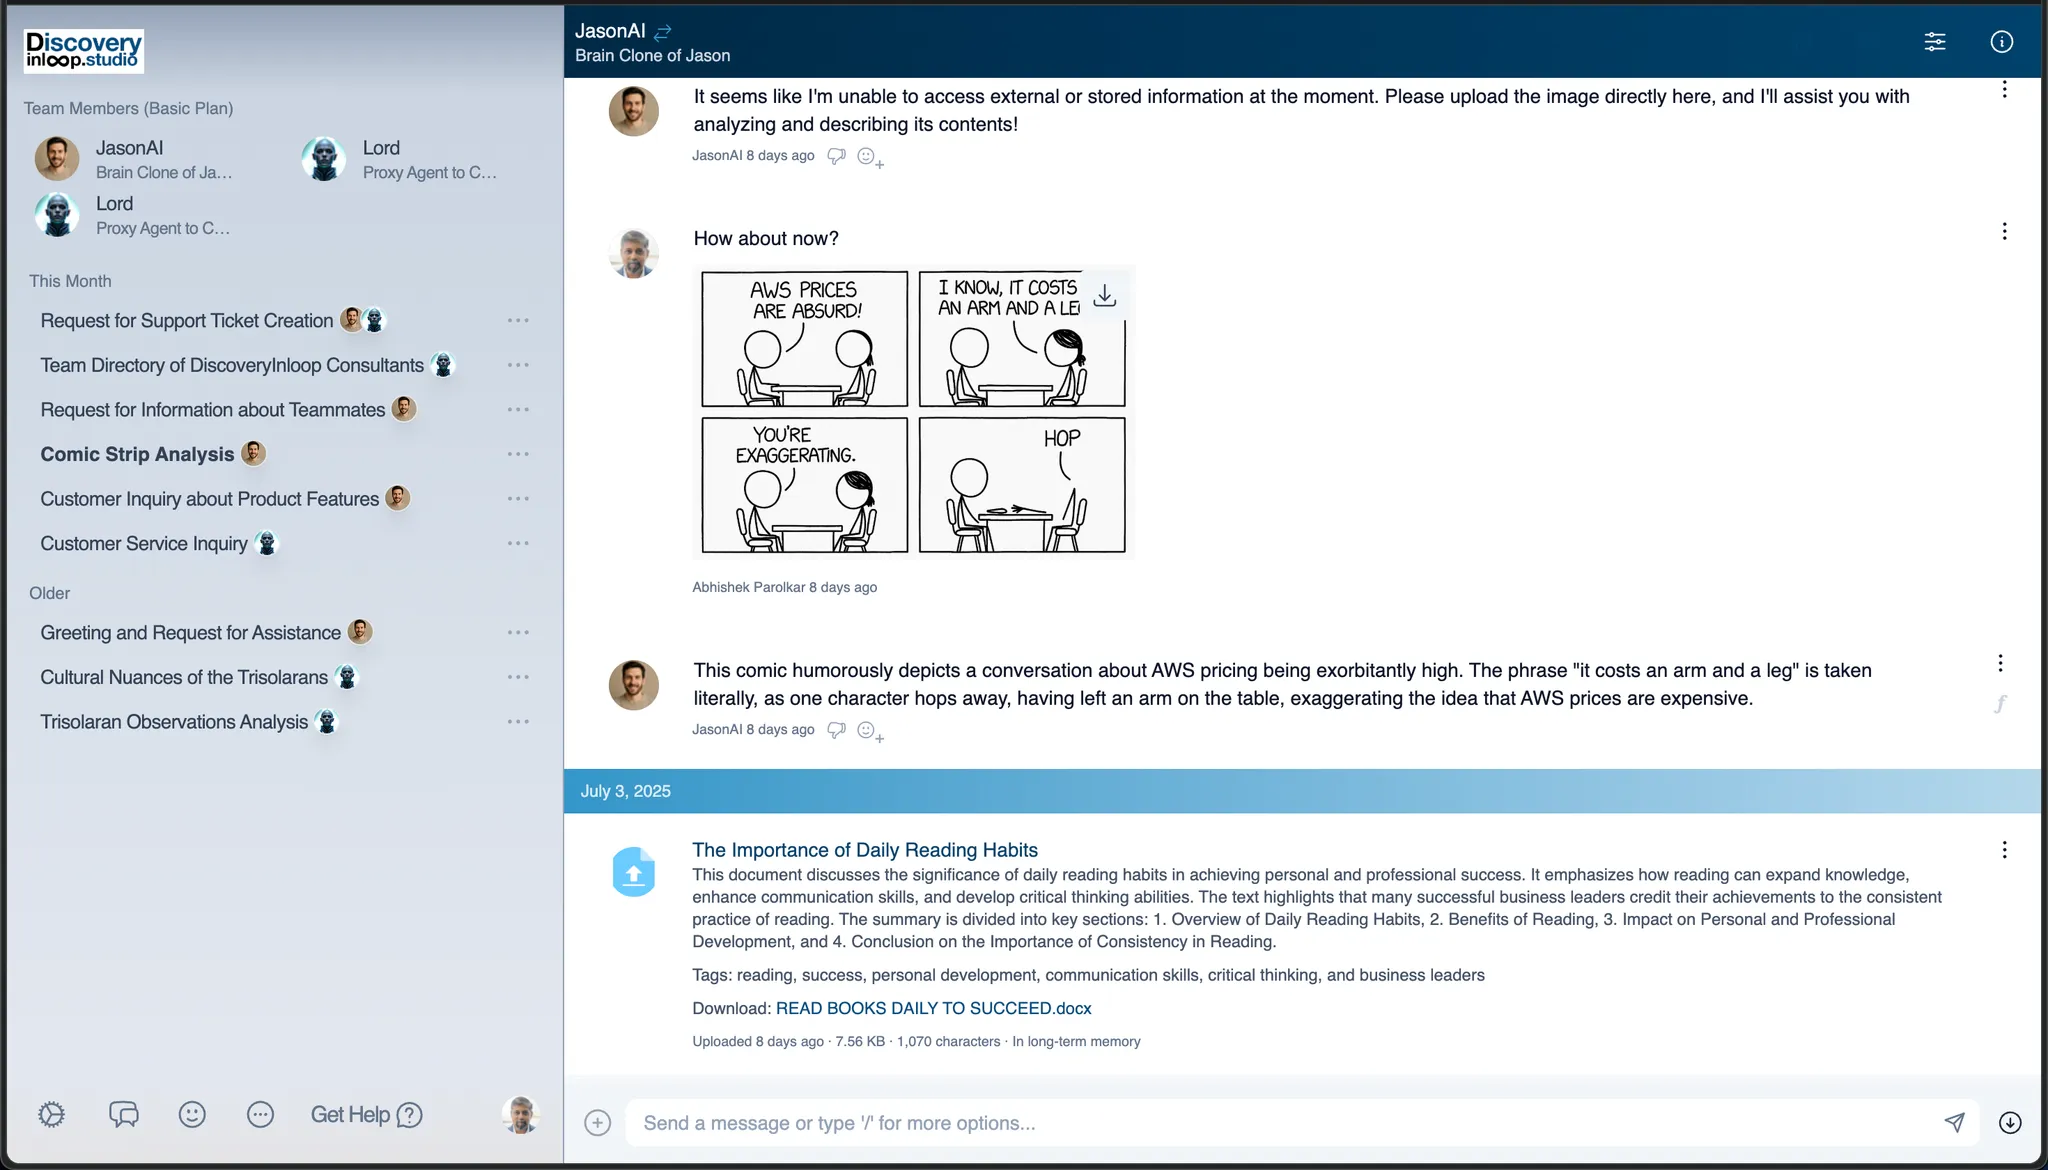Click the send message paper plane icon

click(x=1954, y=1122)
